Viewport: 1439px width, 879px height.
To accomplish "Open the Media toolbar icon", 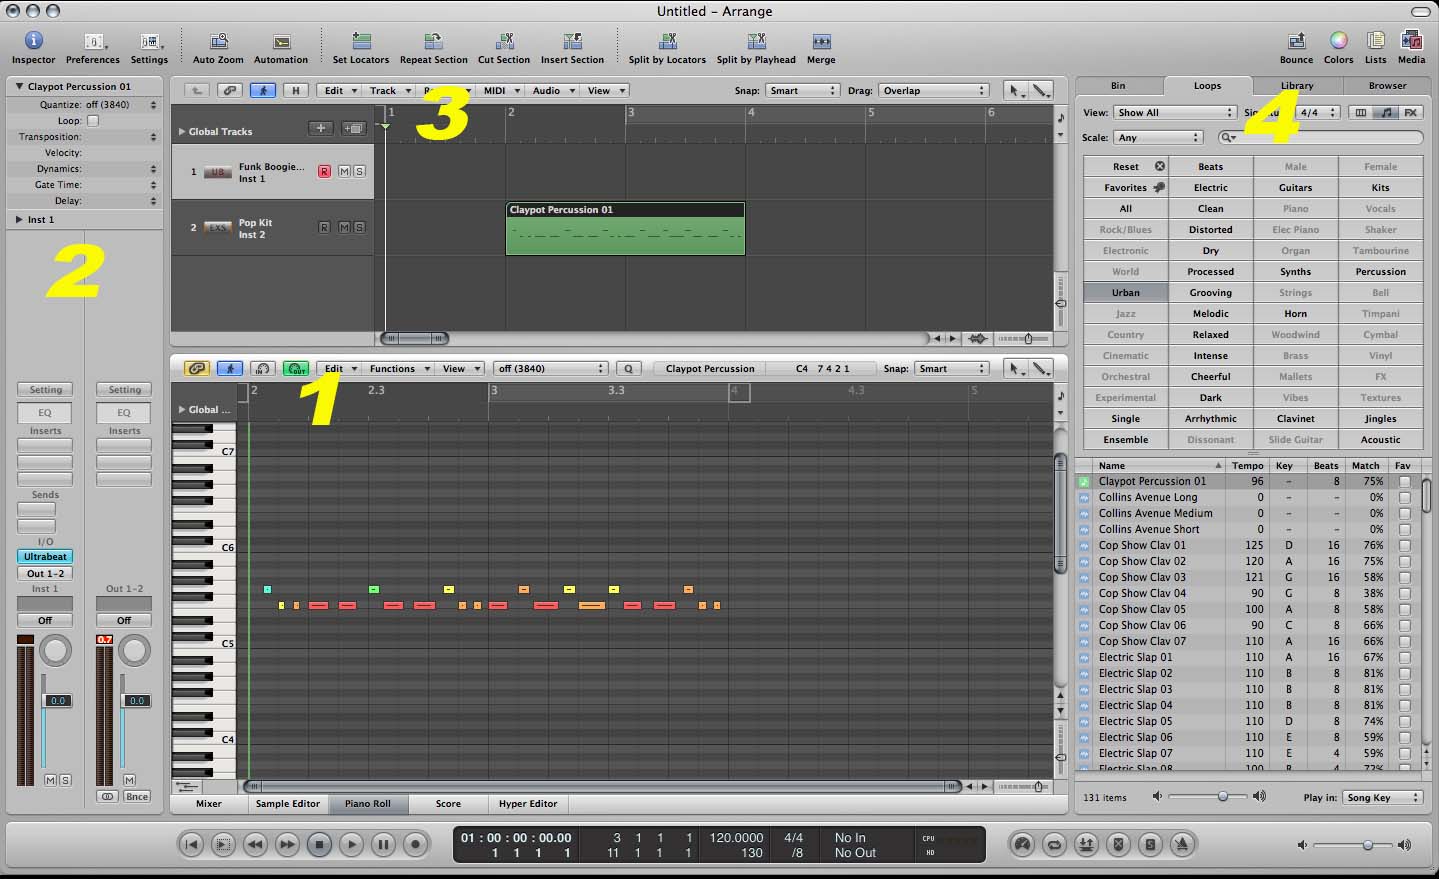I will (1411, 41).
